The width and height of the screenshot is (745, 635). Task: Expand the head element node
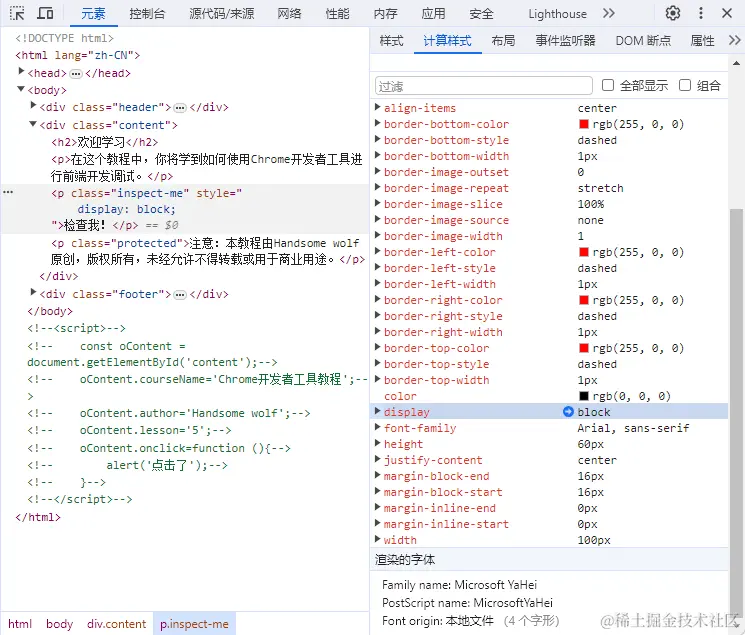coord(21,71)
